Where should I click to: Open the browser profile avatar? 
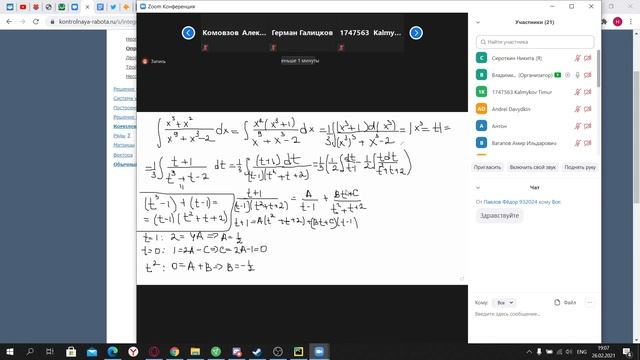(618, 22)
